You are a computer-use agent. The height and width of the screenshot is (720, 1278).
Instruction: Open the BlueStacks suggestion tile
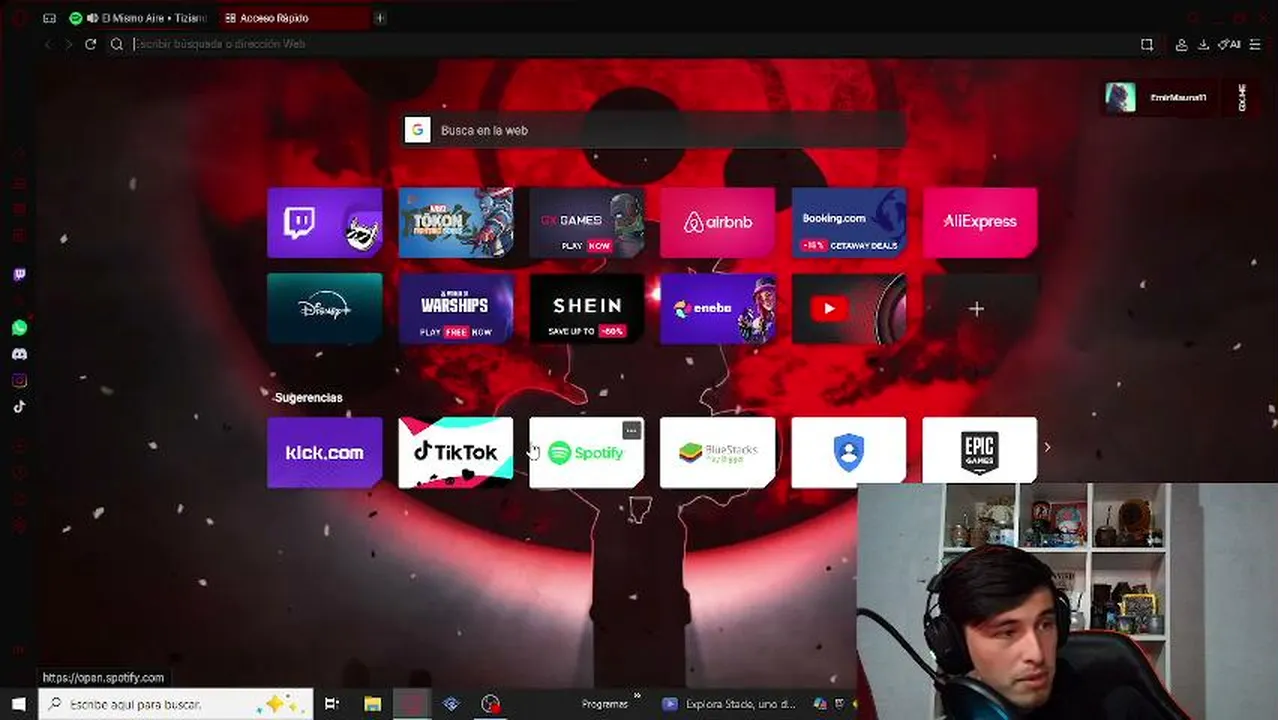click(718, 452)
